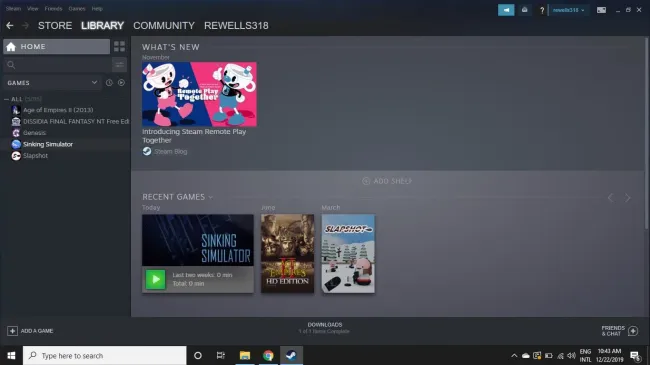The width and height of the screenshot is (650, 365).
Task: Open the COMMUNITY tab
Action: pos(164,26)
